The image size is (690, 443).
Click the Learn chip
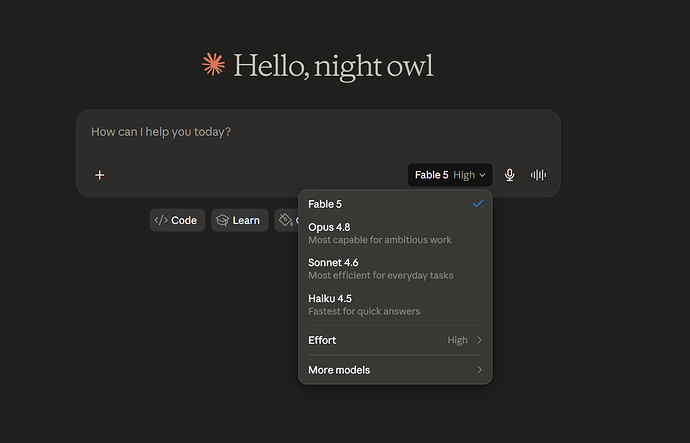(239, 220)
